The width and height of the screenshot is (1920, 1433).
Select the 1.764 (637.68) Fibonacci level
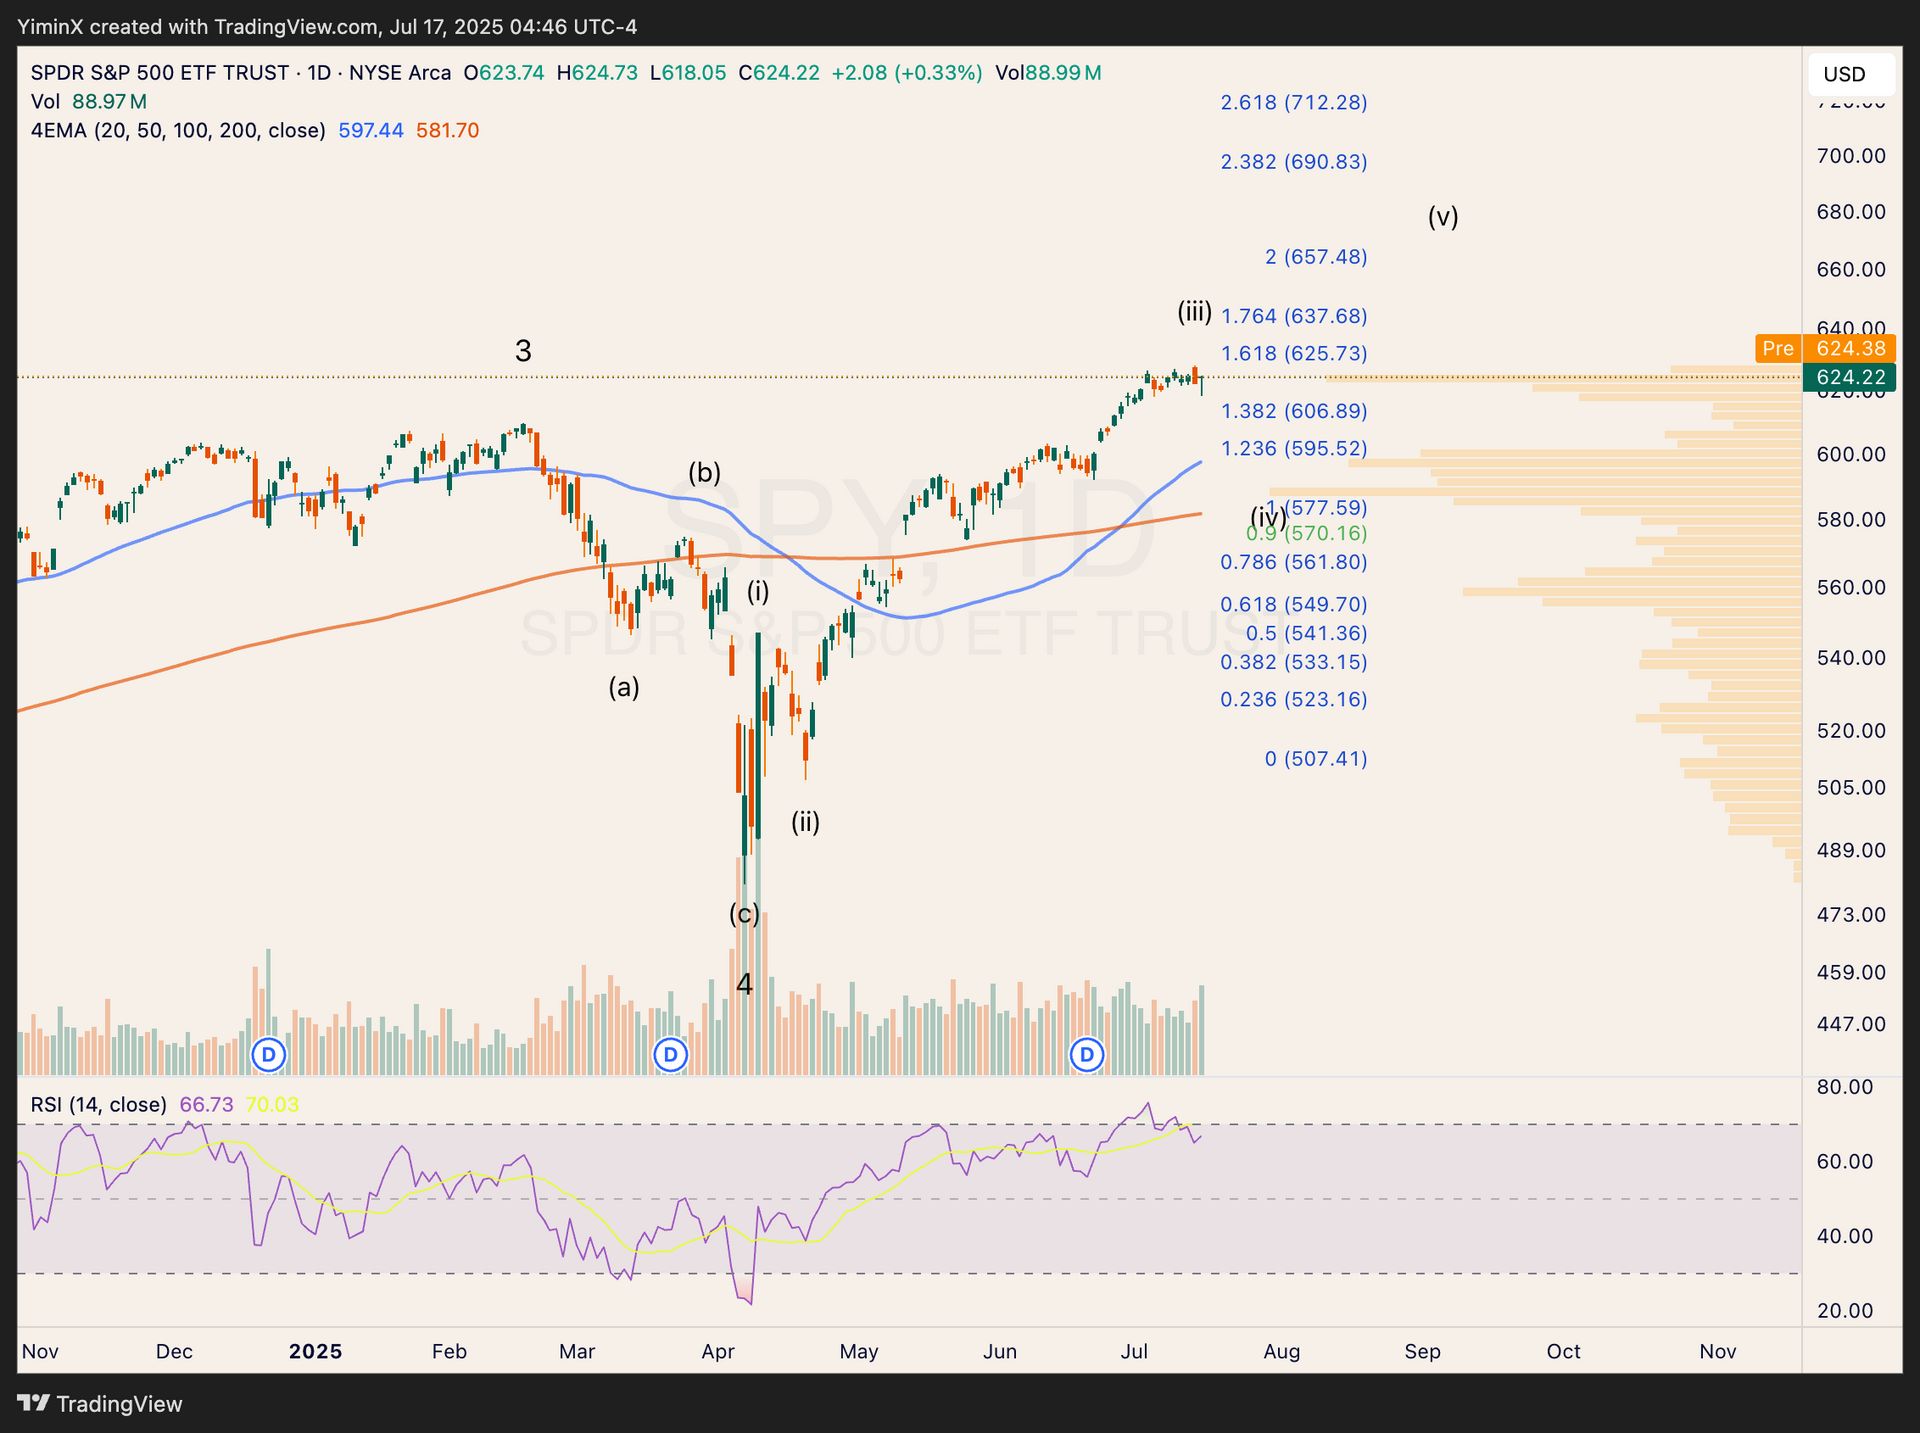coord(1294,316)
